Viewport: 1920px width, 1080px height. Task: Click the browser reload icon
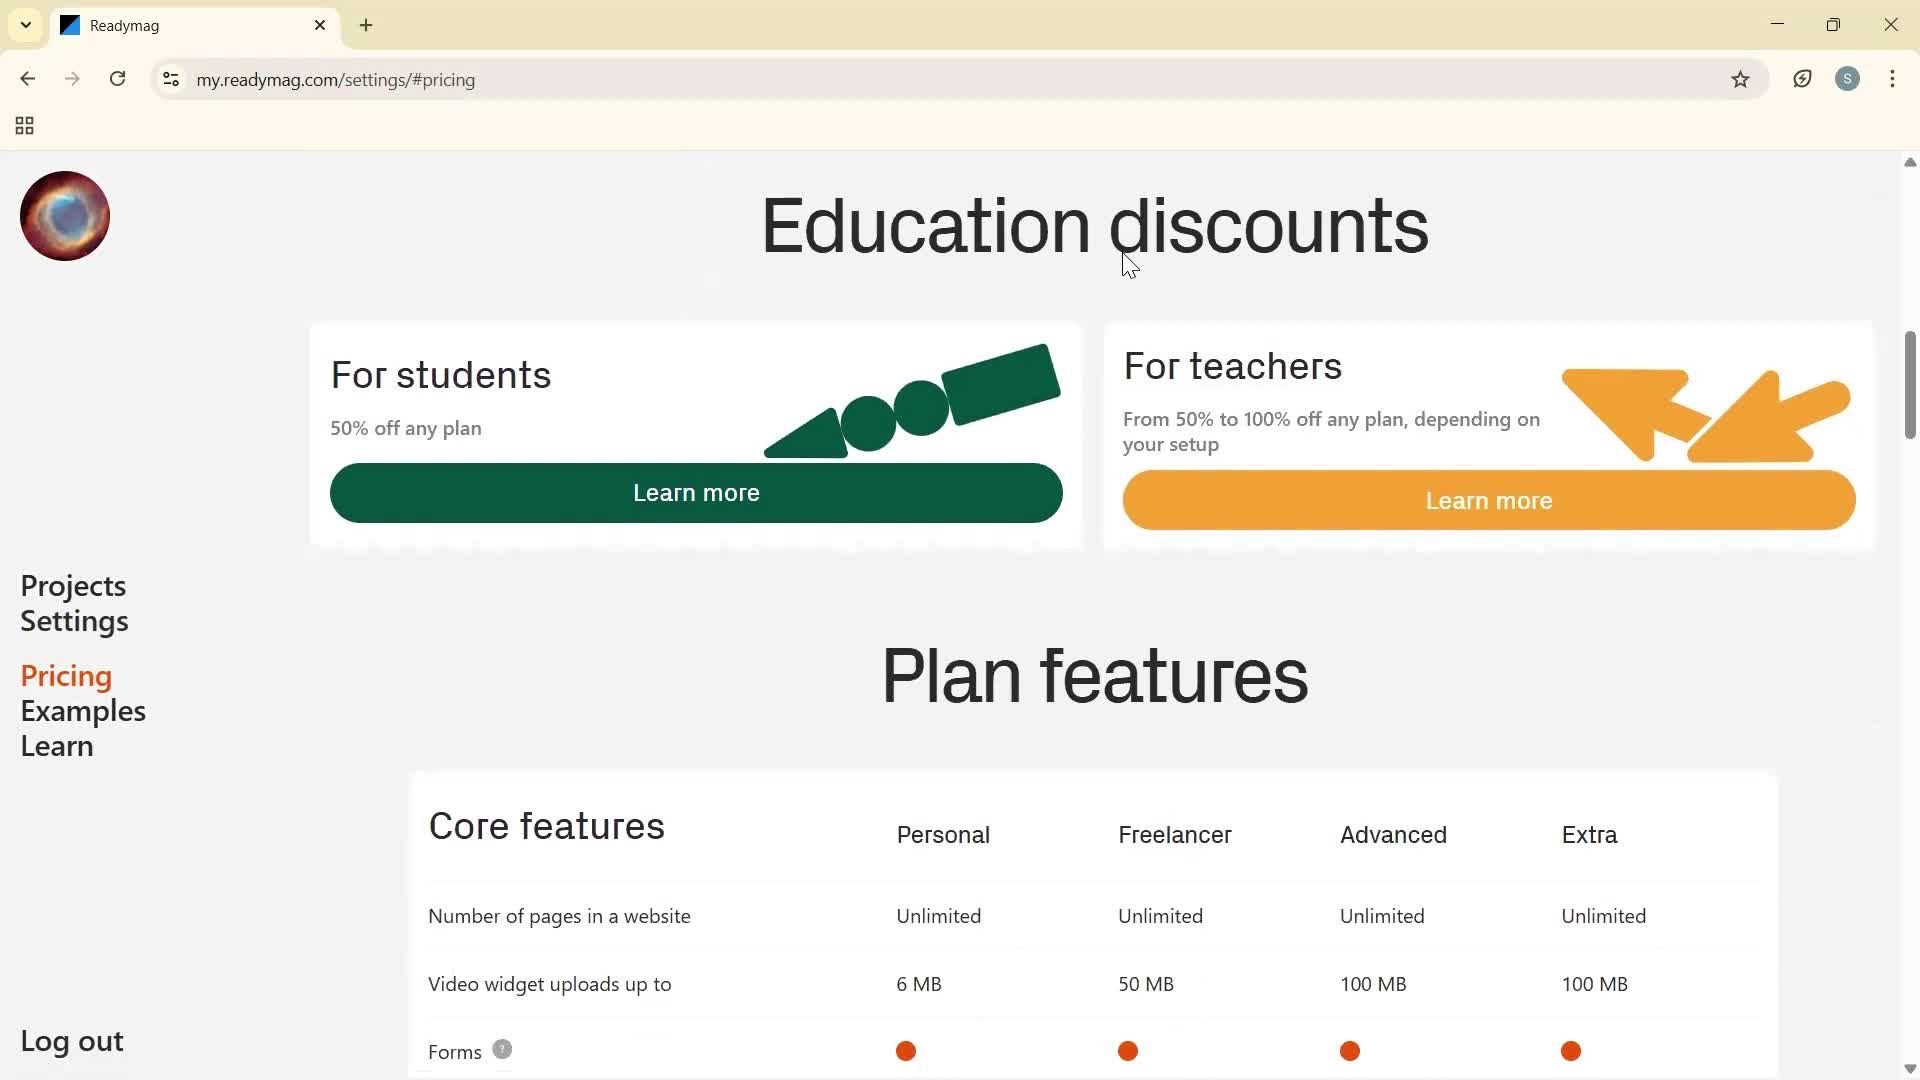(x=118, y=80)
